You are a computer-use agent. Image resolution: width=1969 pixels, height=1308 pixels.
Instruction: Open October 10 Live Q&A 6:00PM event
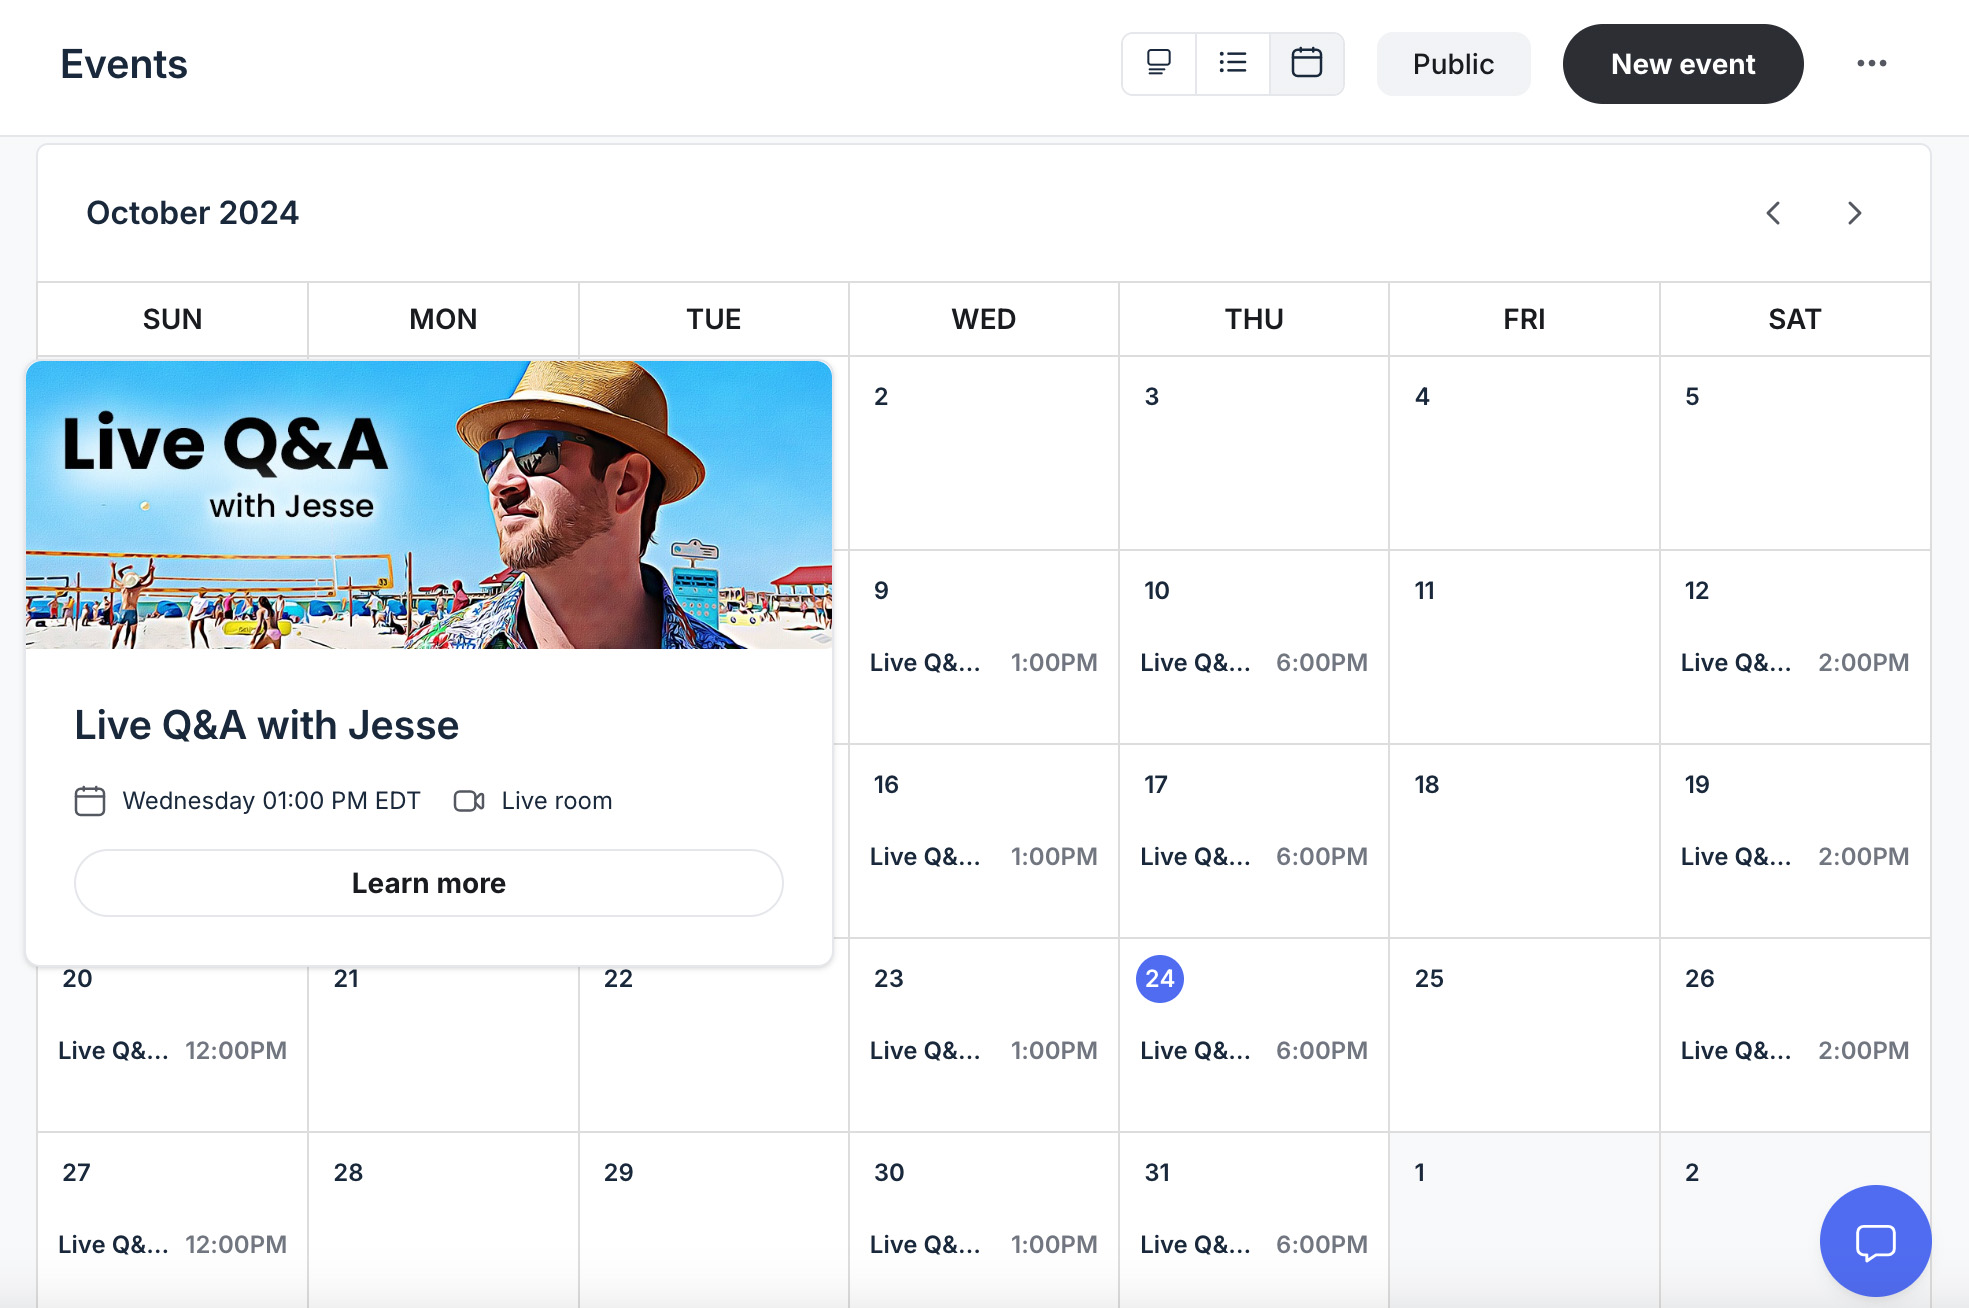[1254, 662]
